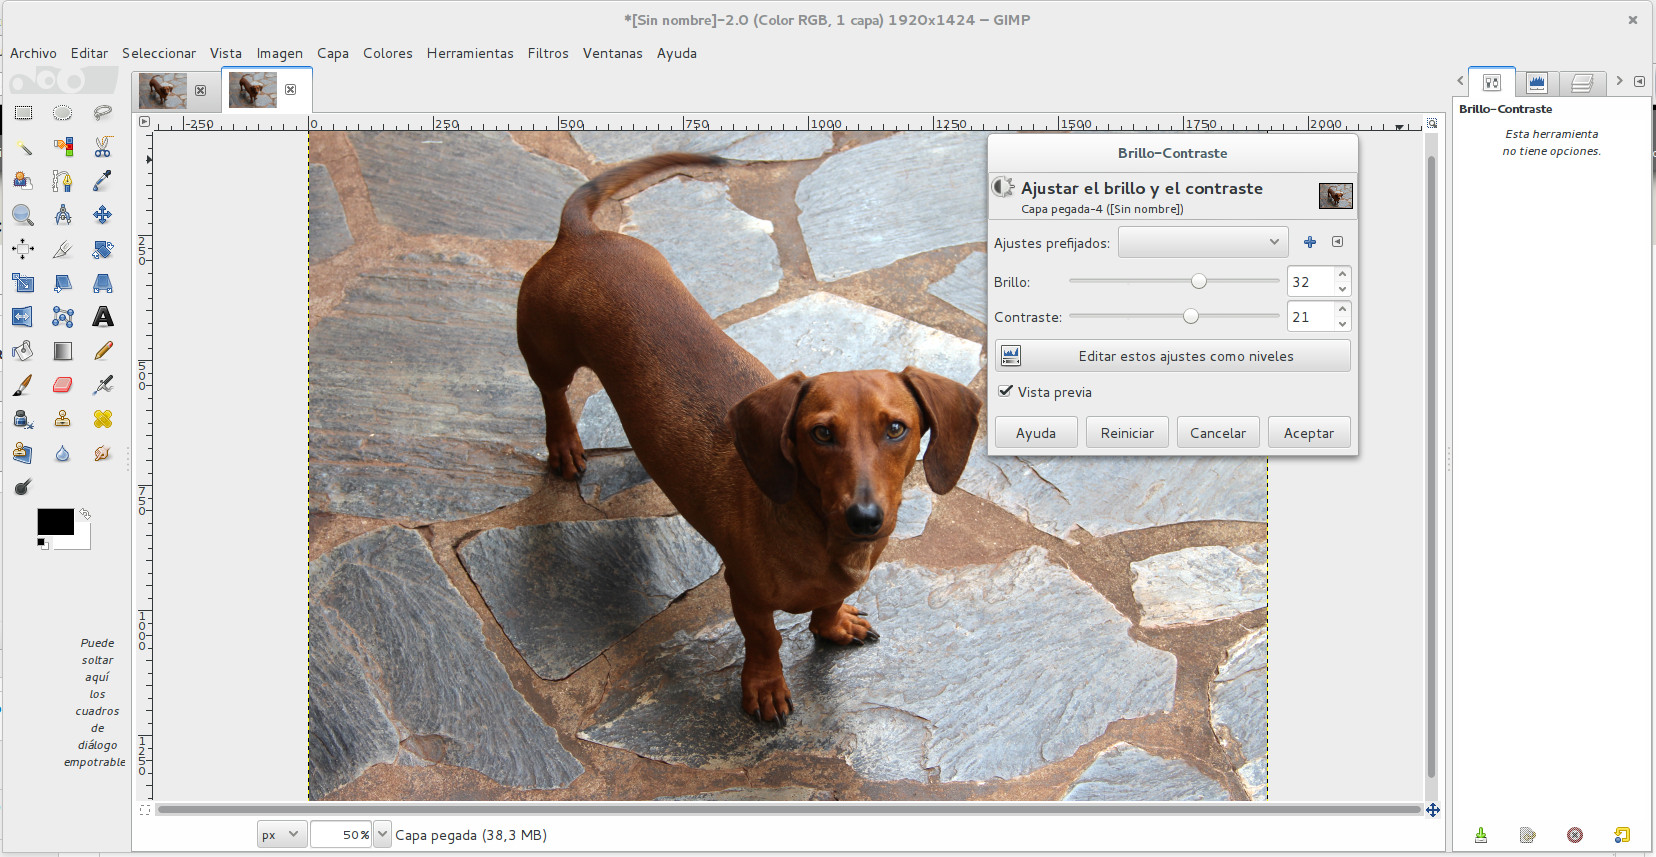
Task: Select the Rectangle Select tool
Action: point(23,113)
